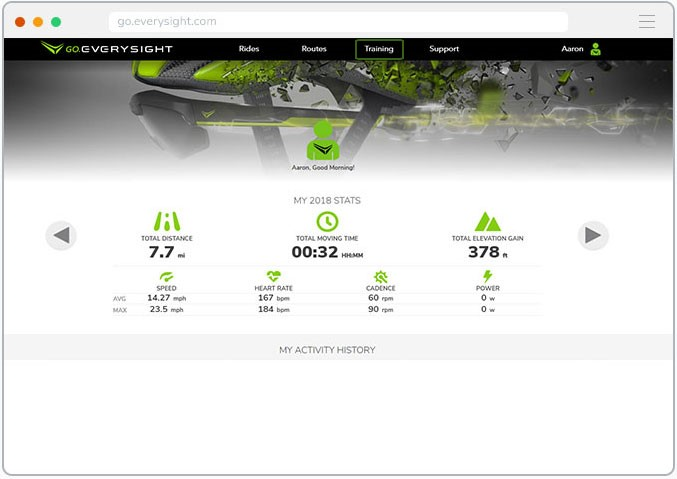
Task: Click the 14.27 mph average speed
Action: coord(166,298)
